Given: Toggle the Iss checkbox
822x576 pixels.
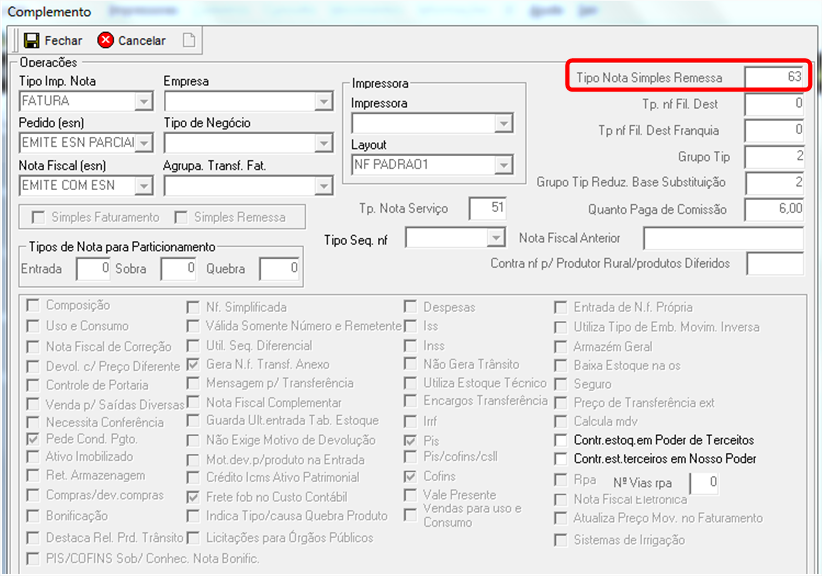Looking at the screenshot, I should (x=410, y=325).
